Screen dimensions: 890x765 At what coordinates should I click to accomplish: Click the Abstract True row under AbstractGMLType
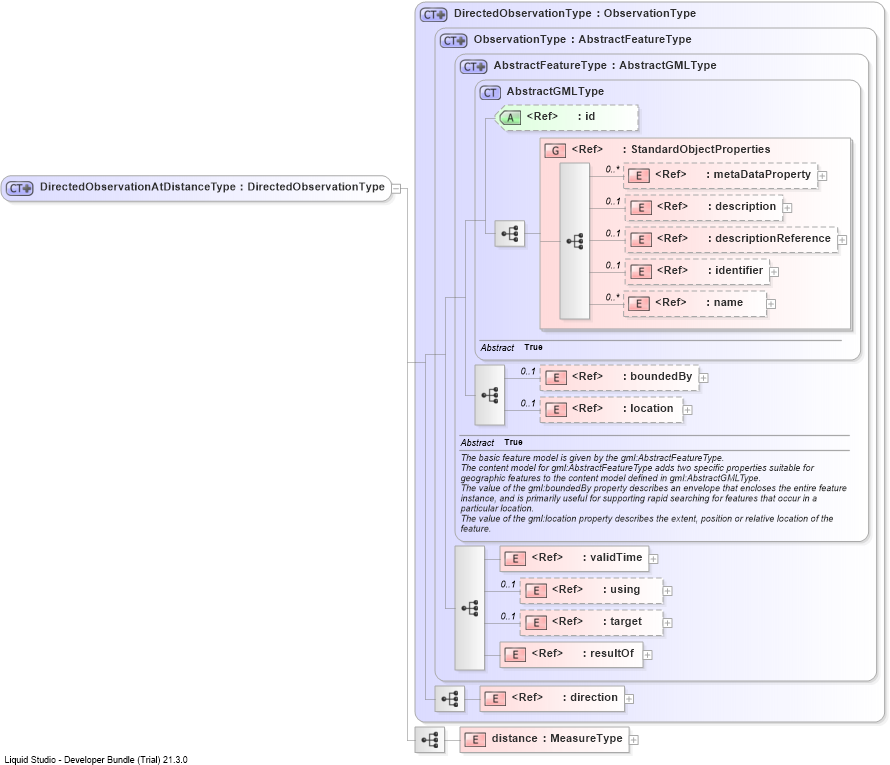[x=511, y=347]
